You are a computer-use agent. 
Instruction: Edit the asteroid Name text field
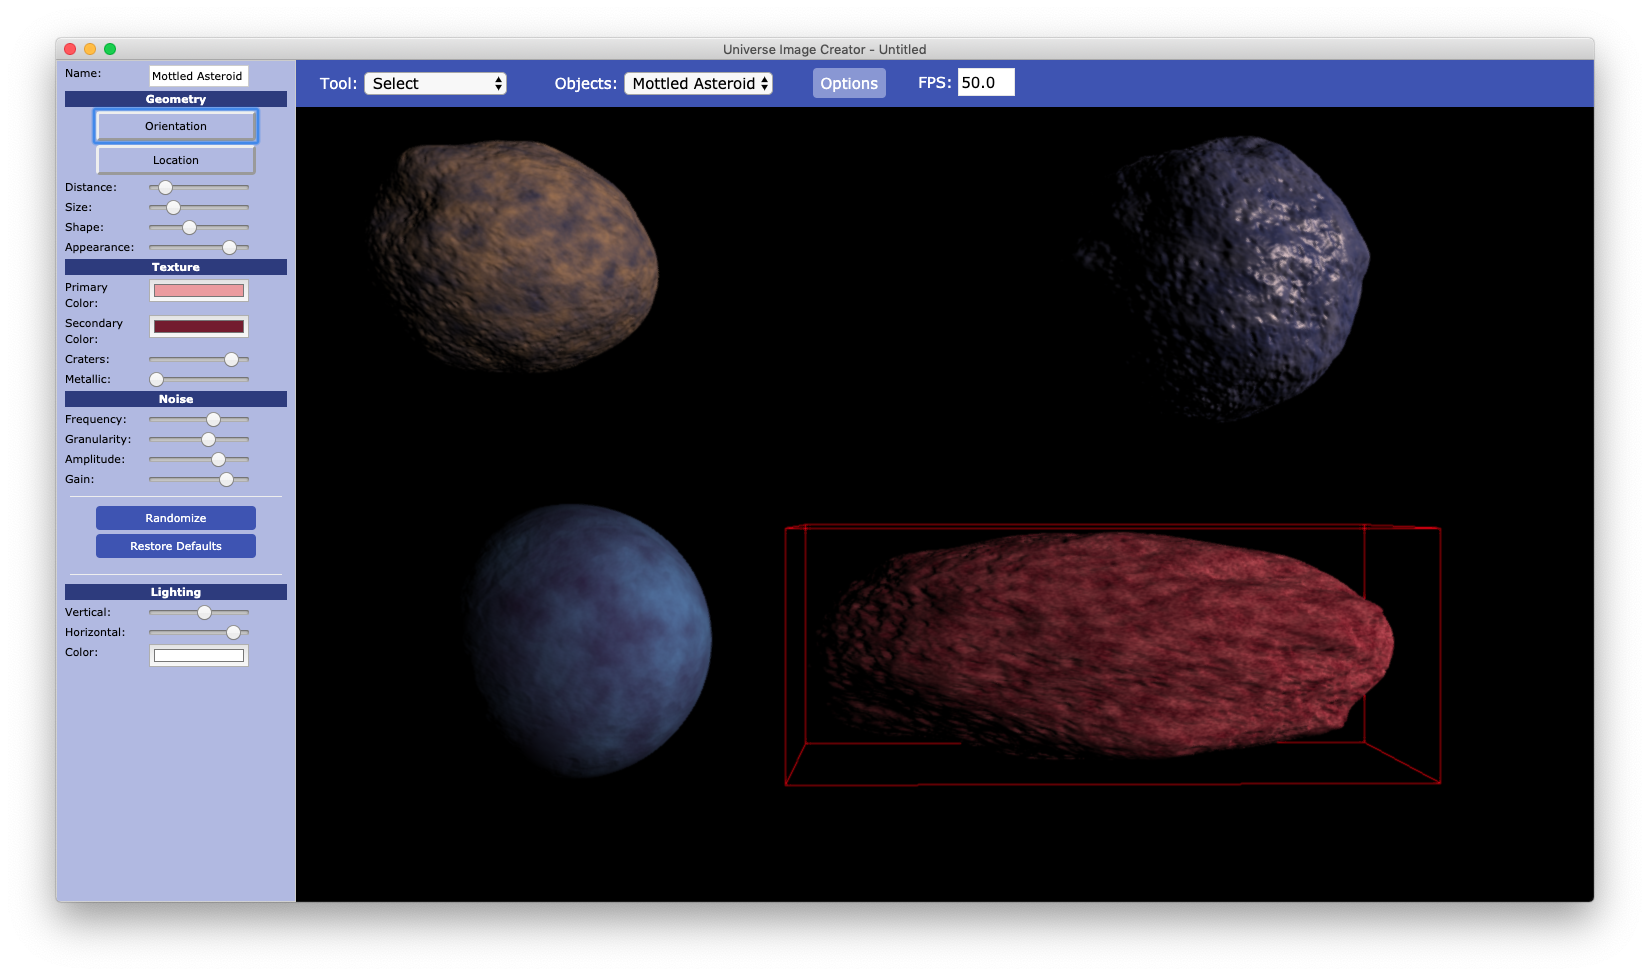click(198, 75)
